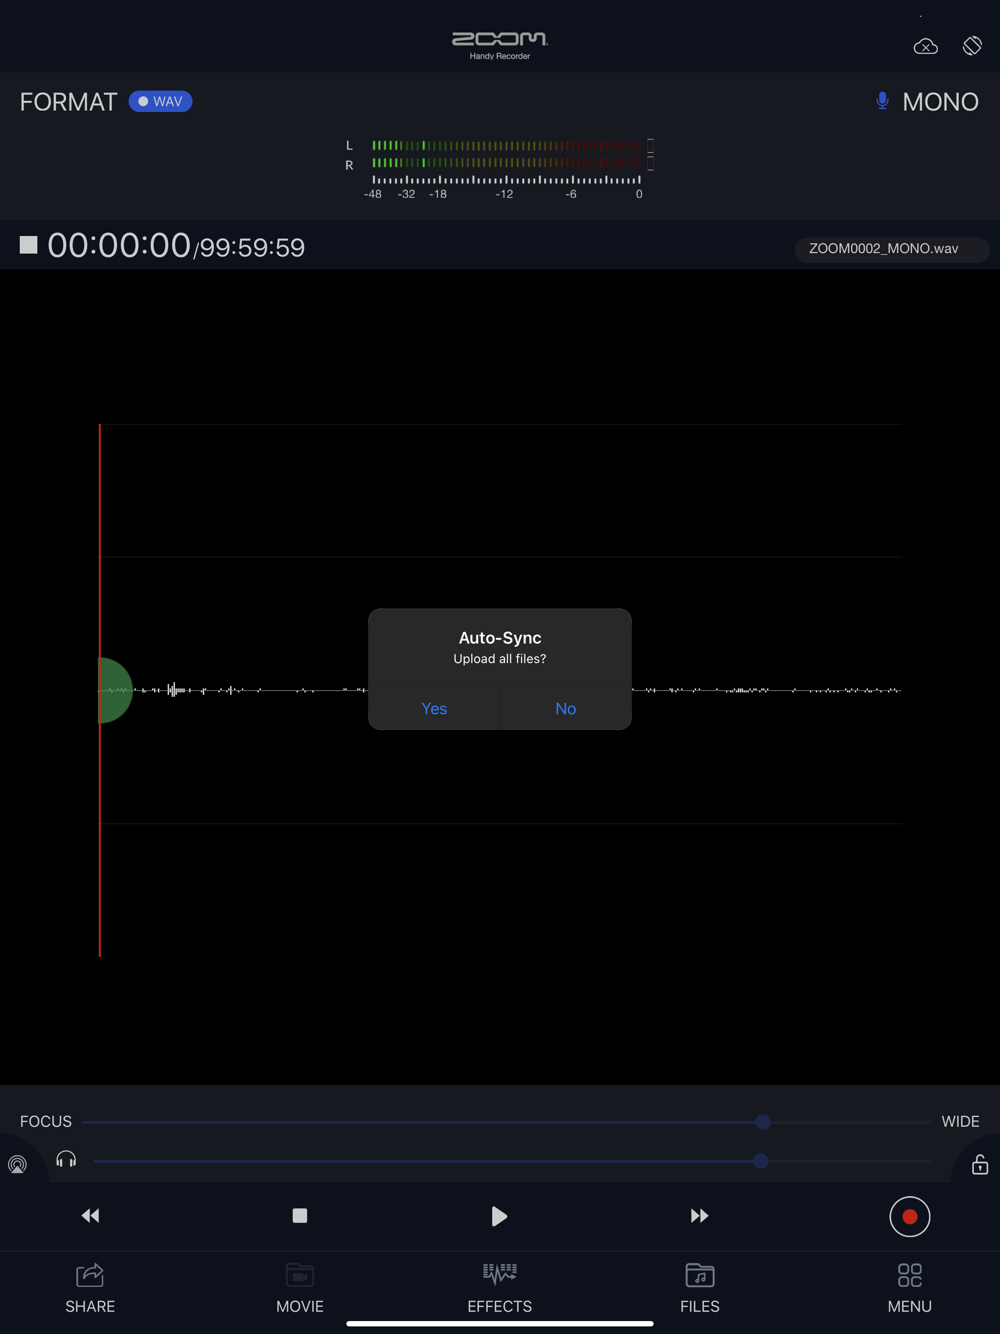Tap the blue microphone icon

pyautogui.click(x=882, y=101)
